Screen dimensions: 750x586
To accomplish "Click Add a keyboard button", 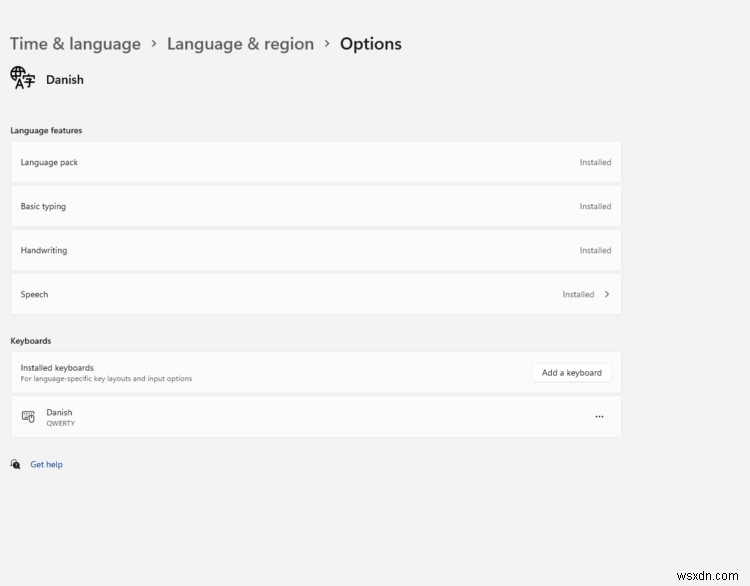I will [x=572, y=373].
